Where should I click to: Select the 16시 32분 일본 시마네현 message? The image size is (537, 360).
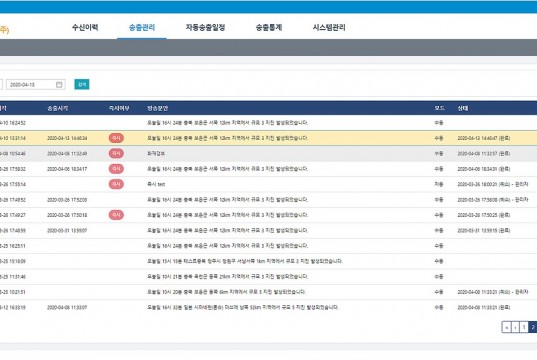click(243, 308)
